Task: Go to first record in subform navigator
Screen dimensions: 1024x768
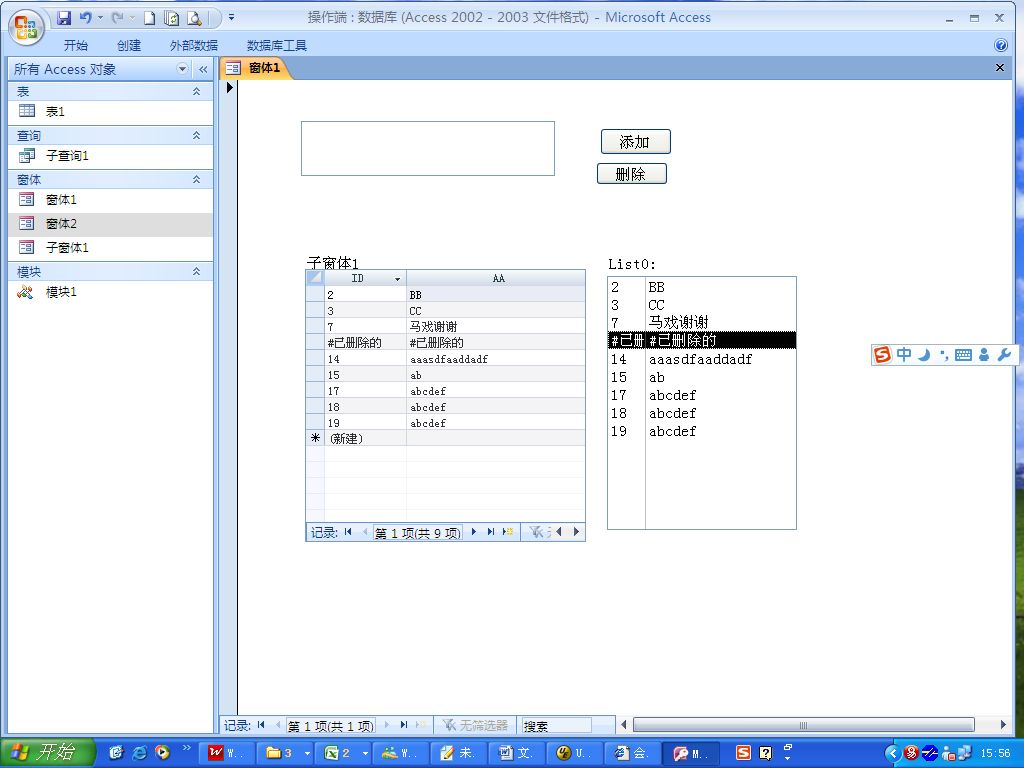Action: [348, 532]
